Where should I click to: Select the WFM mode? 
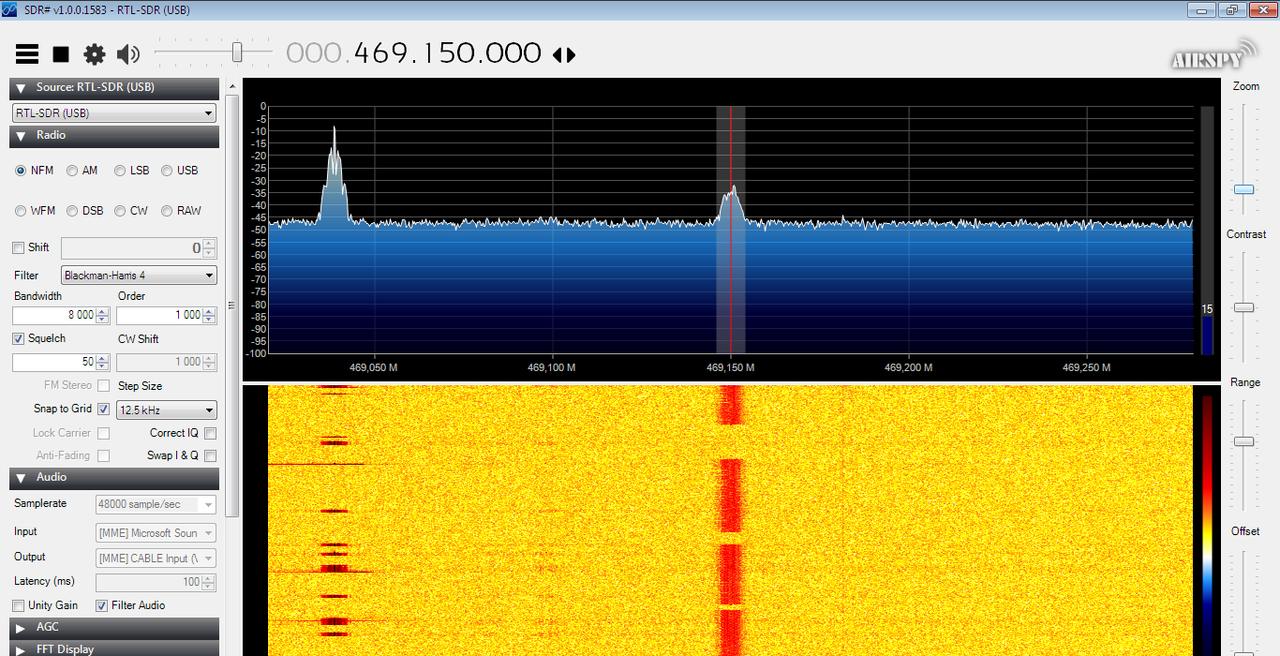(x=21, y=211)
